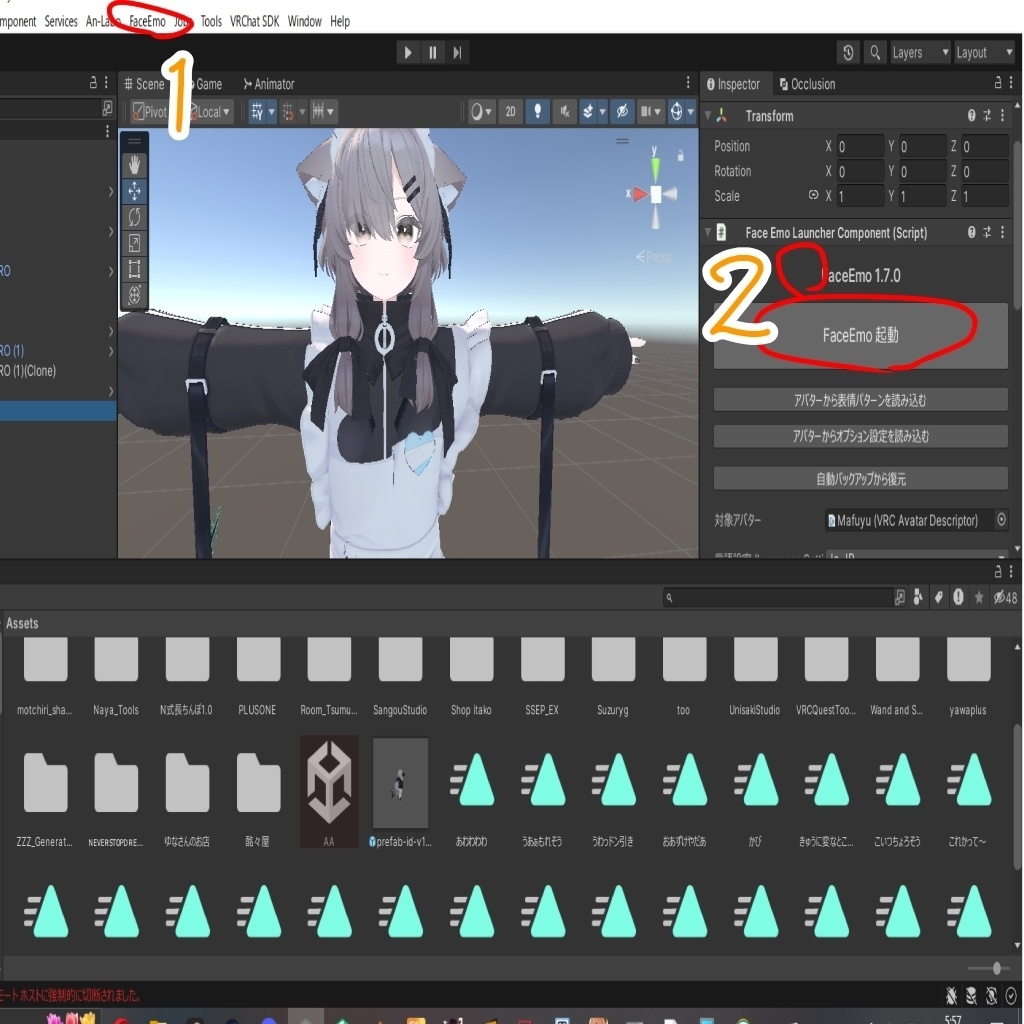Image resolution: width=1024 pixels, height=1024 pixels.
Task: Toggle scale constrained proportions link
Action: click(813, 195)
